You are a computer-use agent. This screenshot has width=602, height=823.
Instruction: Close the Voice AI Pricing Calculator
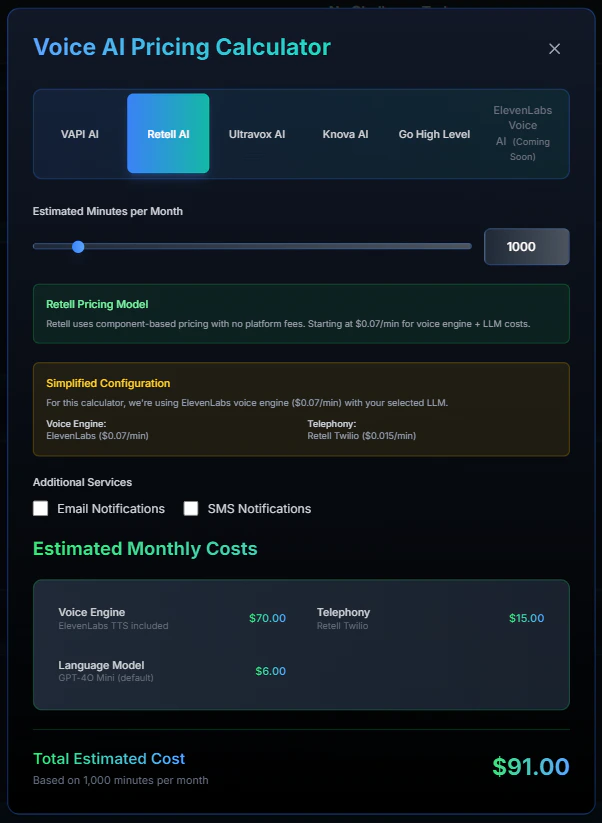coord(554,48)
